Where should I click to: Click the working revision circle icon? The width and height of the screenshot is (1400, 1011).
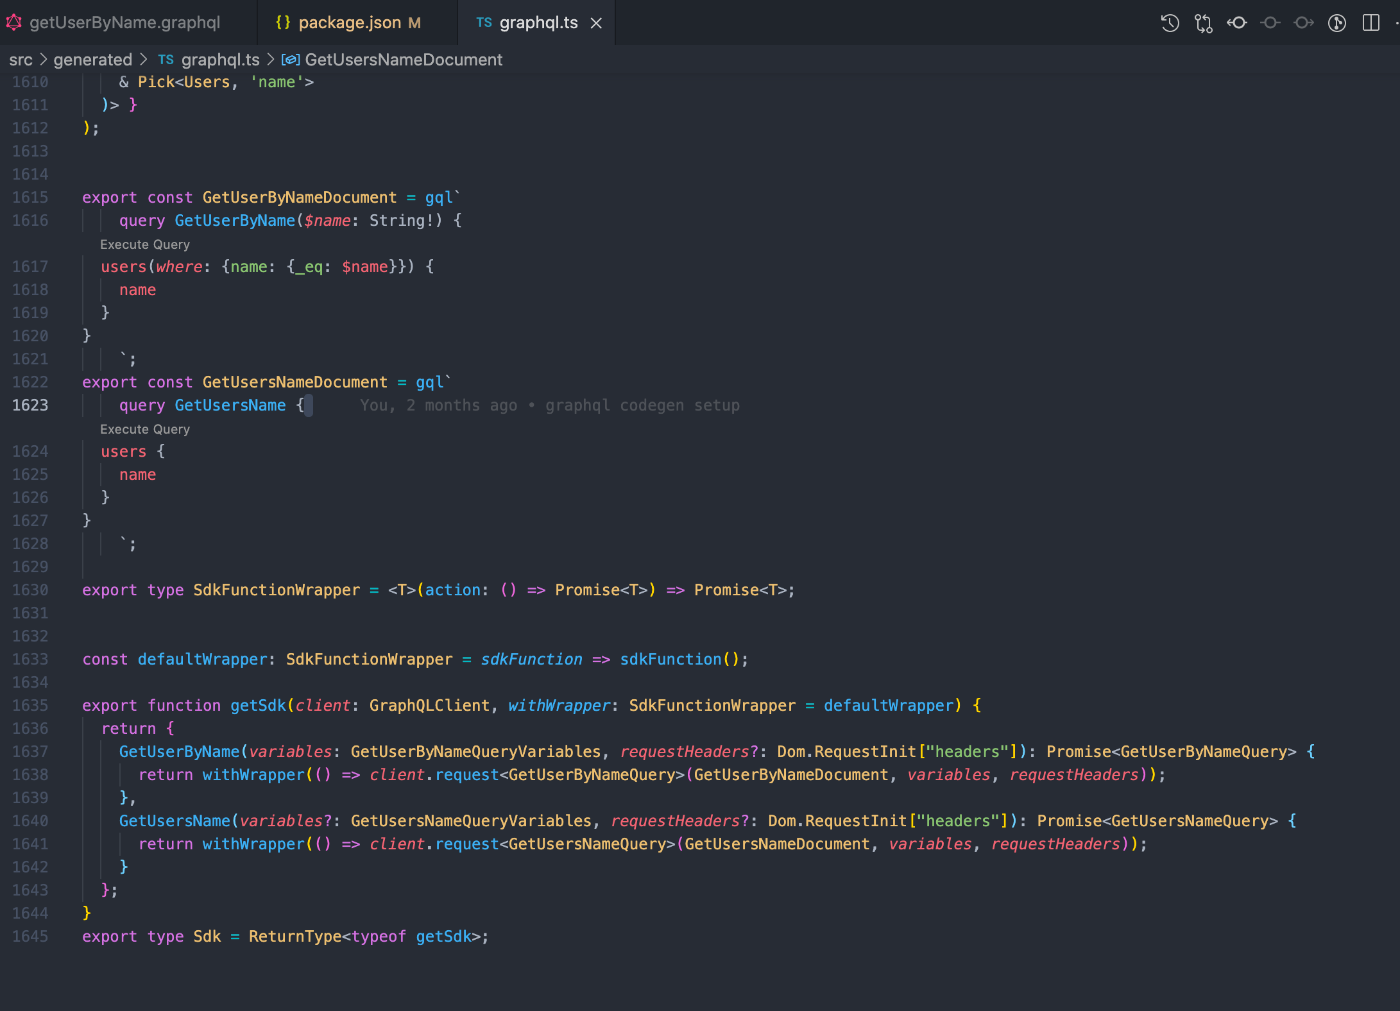[1270, 23]
